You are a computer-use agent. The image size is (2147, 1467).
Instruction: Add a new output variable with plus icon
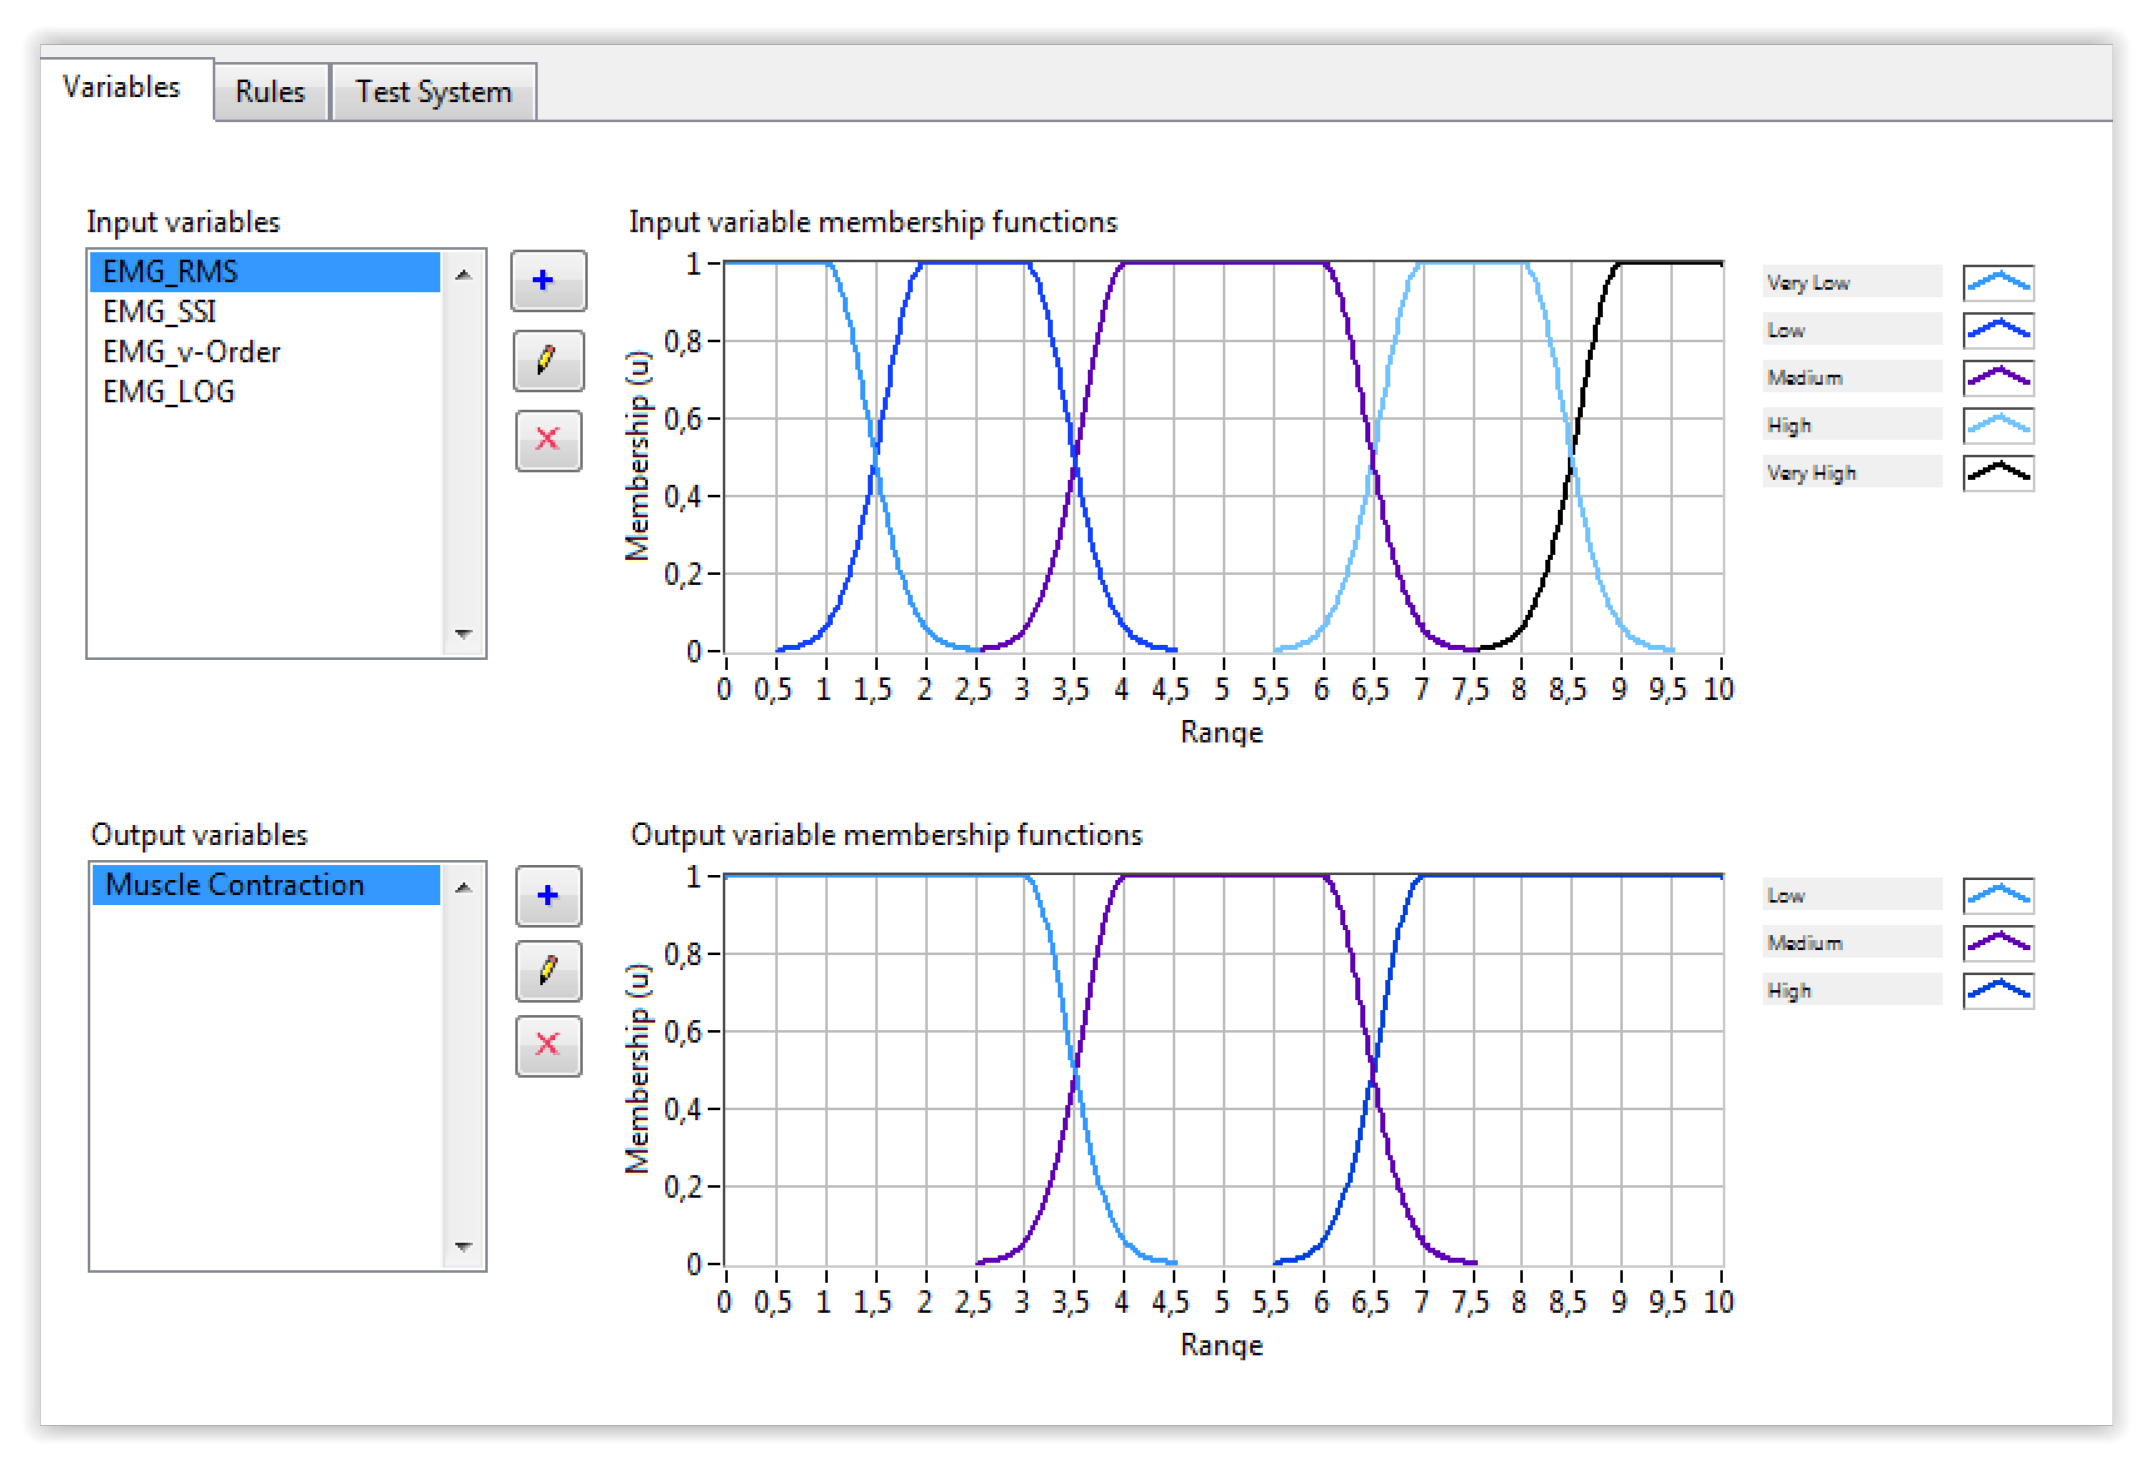pos(548,895)
